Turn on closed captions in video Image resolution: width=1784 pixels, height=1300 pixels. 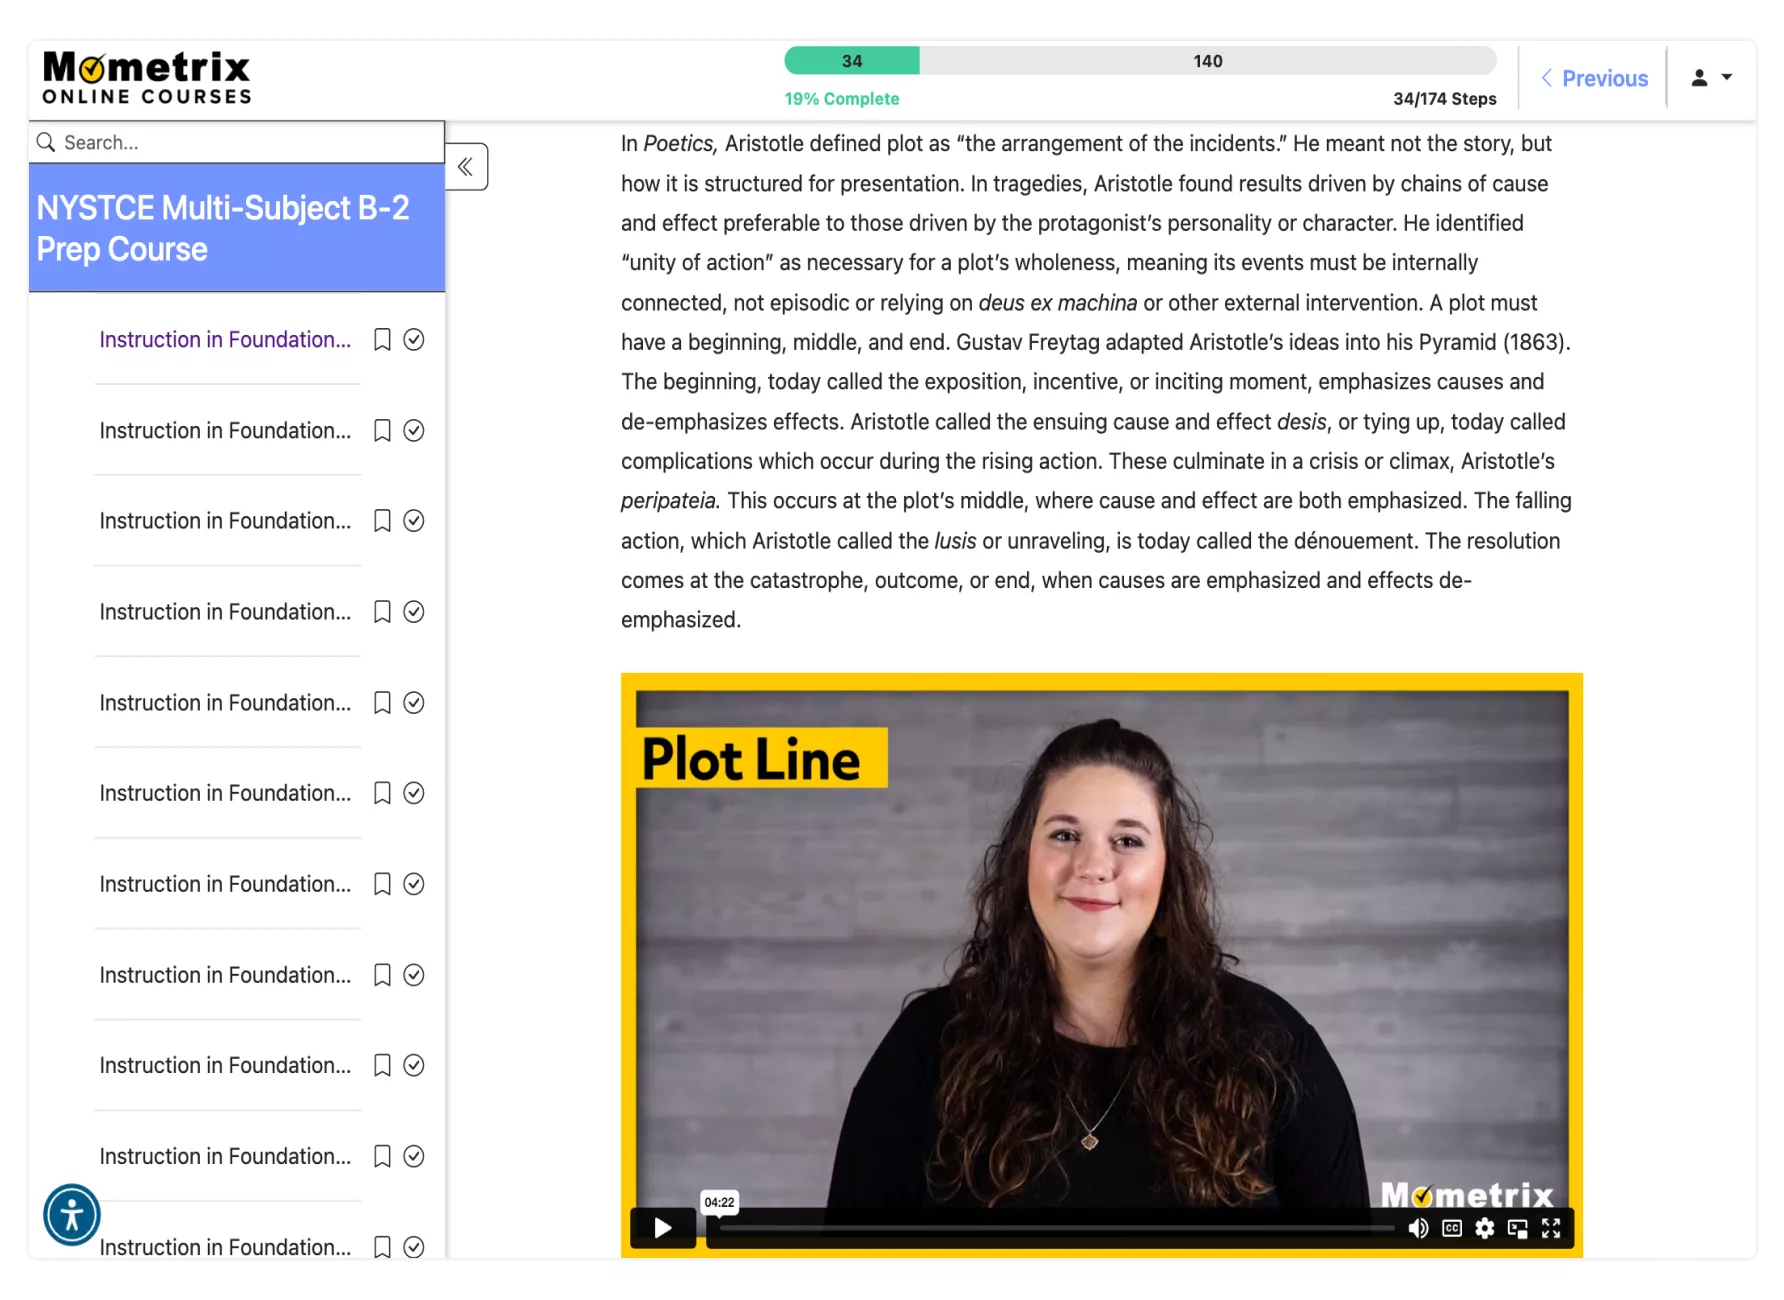[x=1452, y=1228]
